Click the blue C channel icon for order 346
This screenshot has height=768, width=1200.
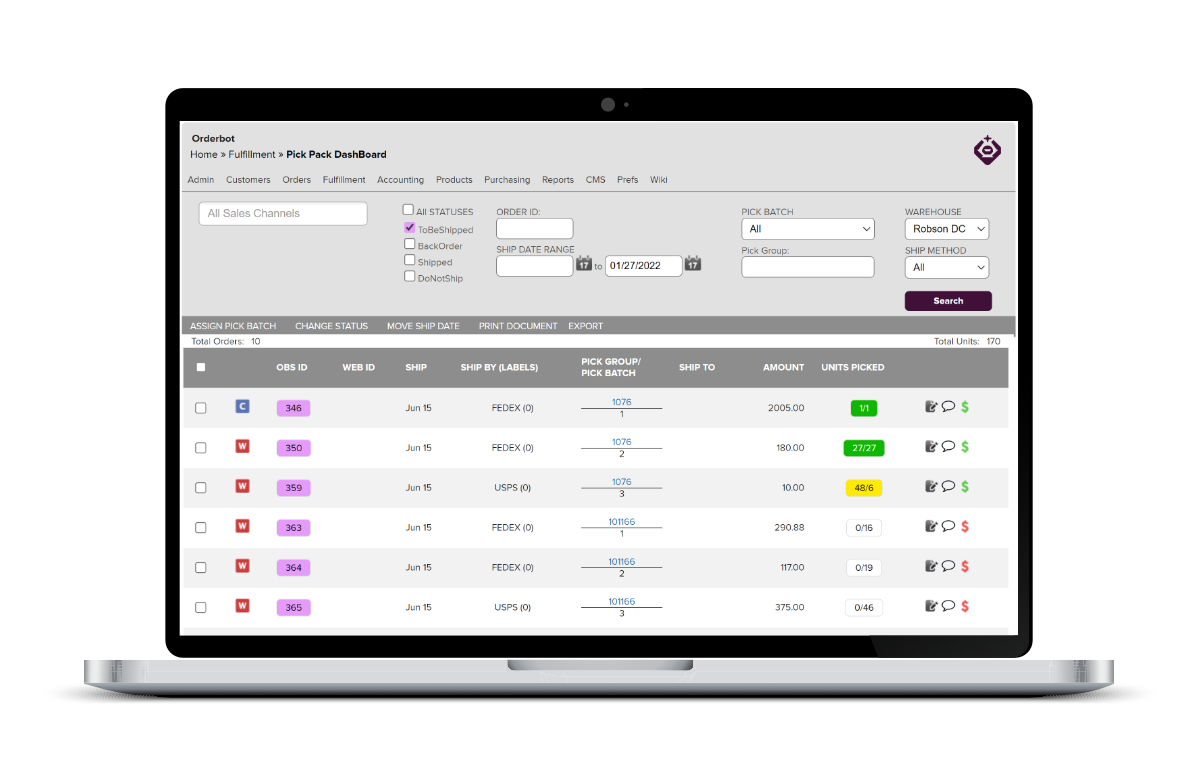click(242, 406)
